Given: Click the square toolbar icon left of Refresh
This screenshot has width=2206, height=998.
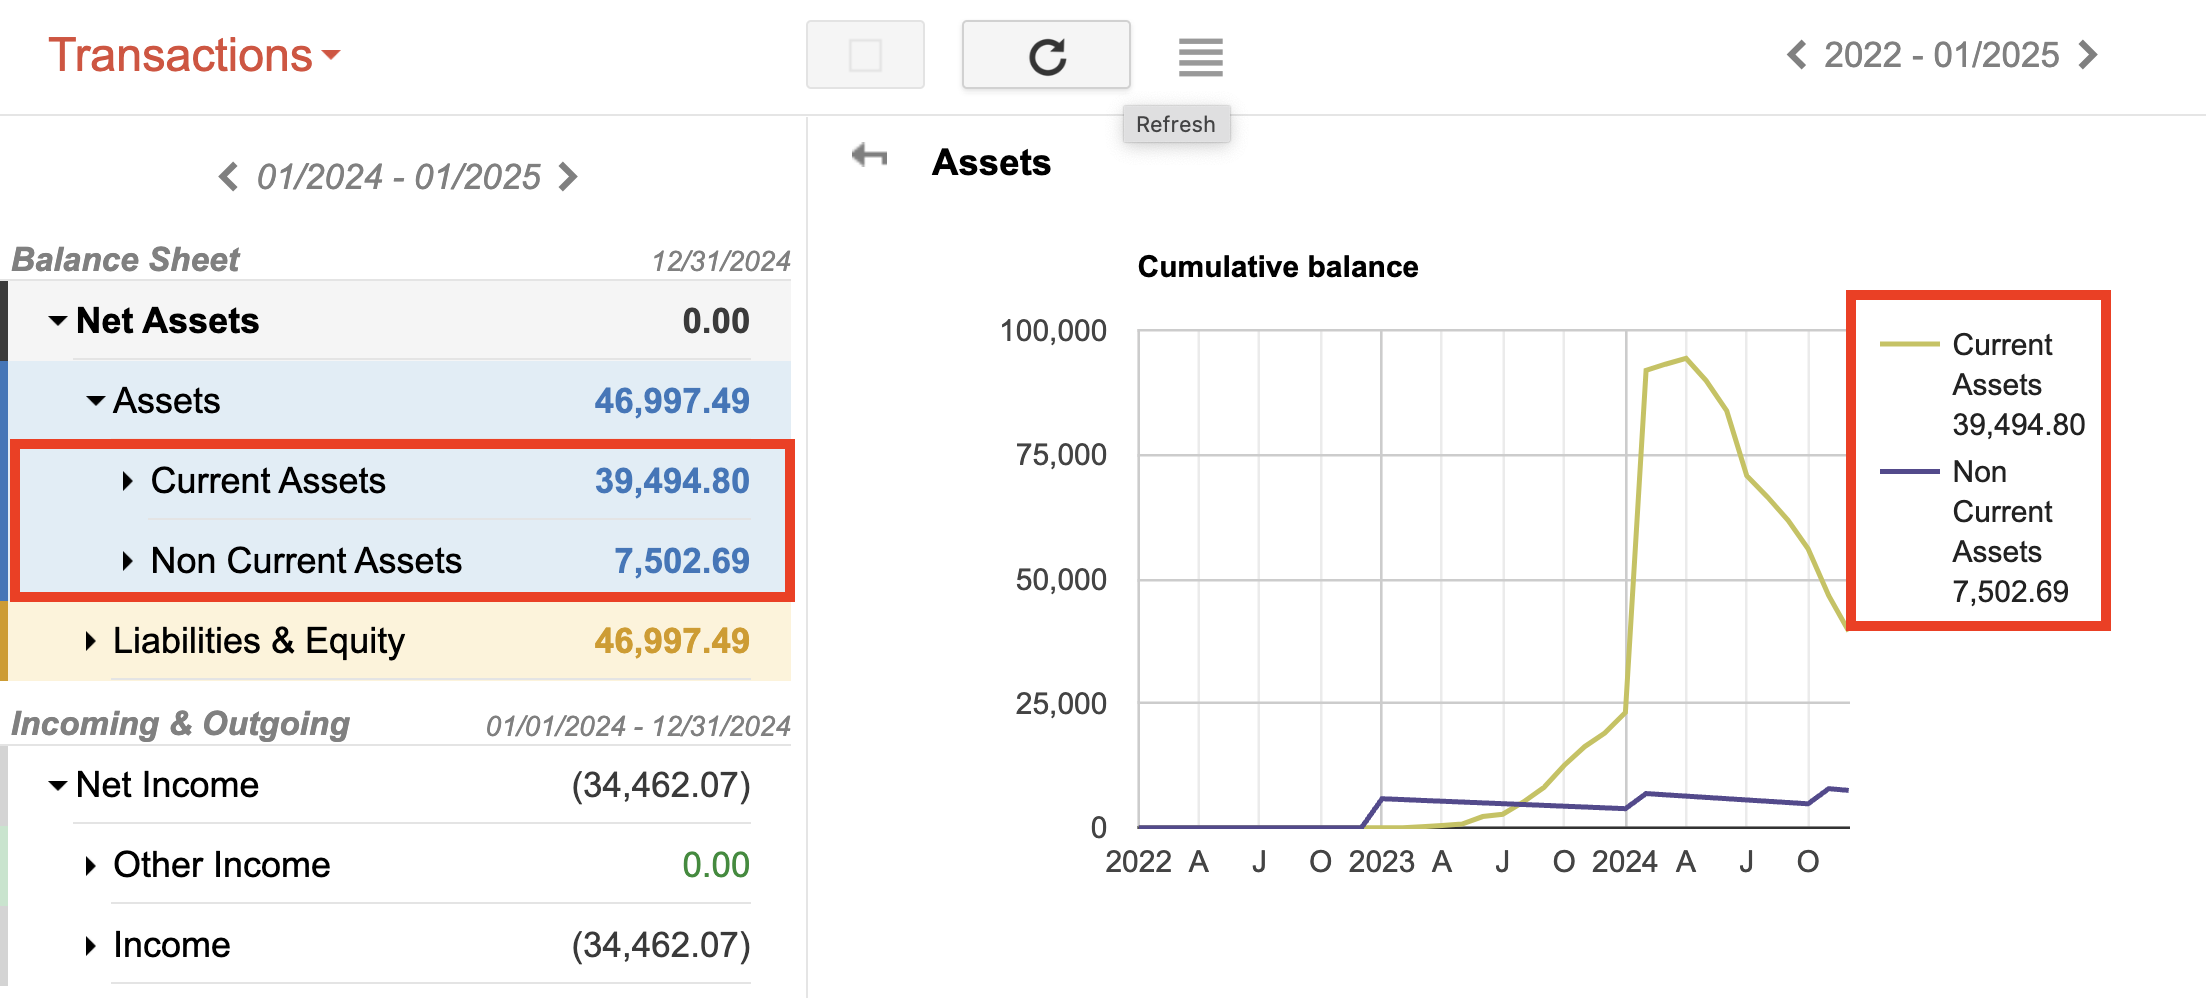Looking at the screenshot, I should (864, 55).
